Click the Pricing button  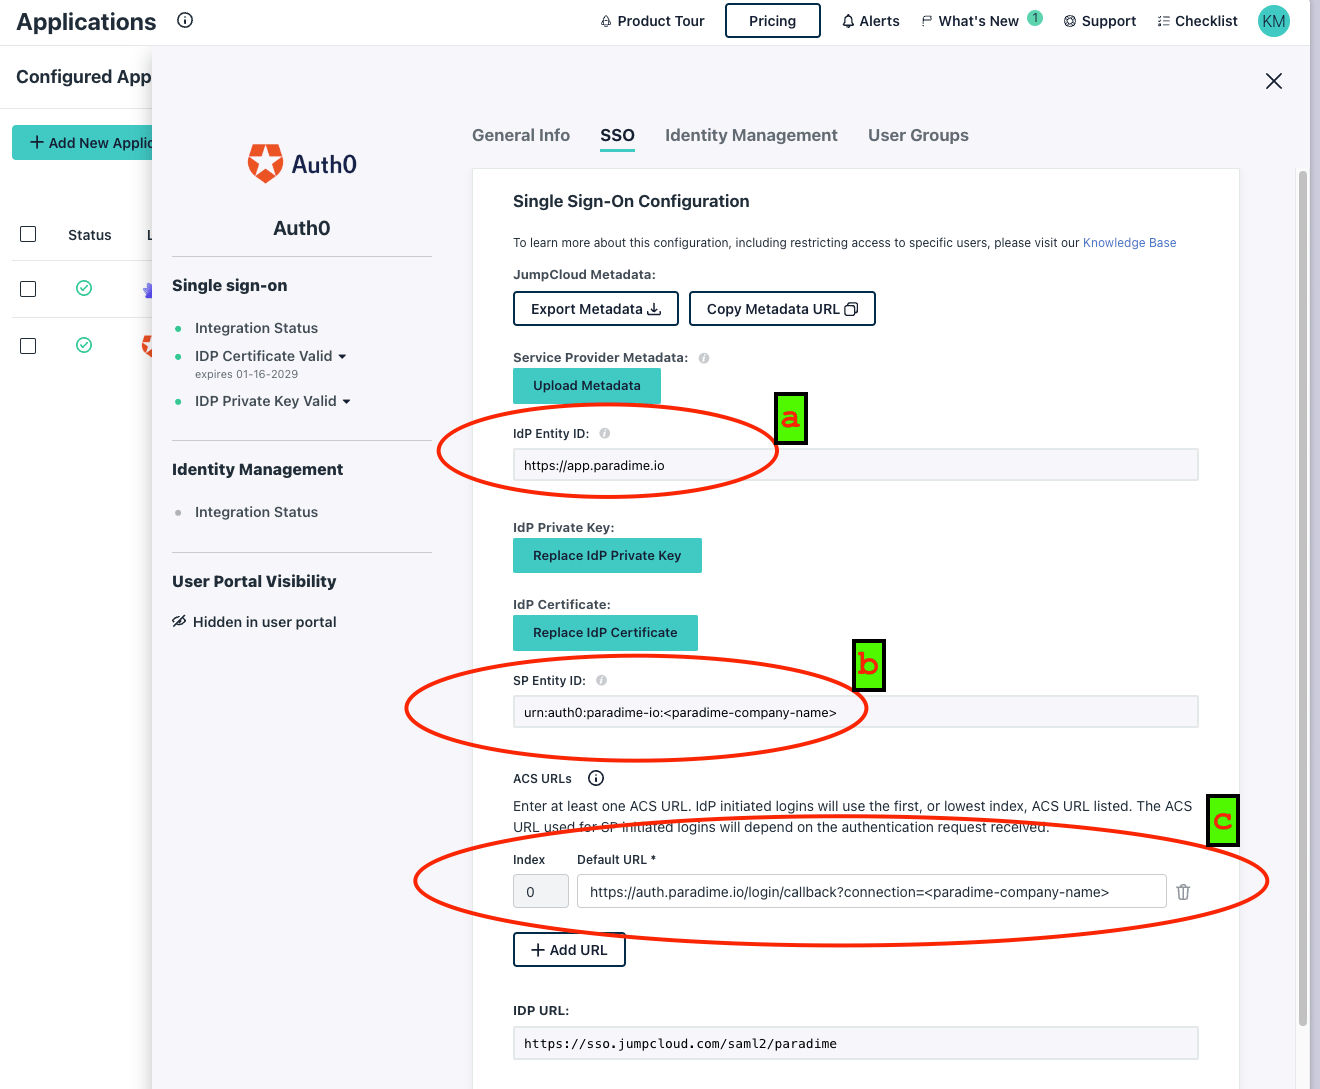[773, 21]
